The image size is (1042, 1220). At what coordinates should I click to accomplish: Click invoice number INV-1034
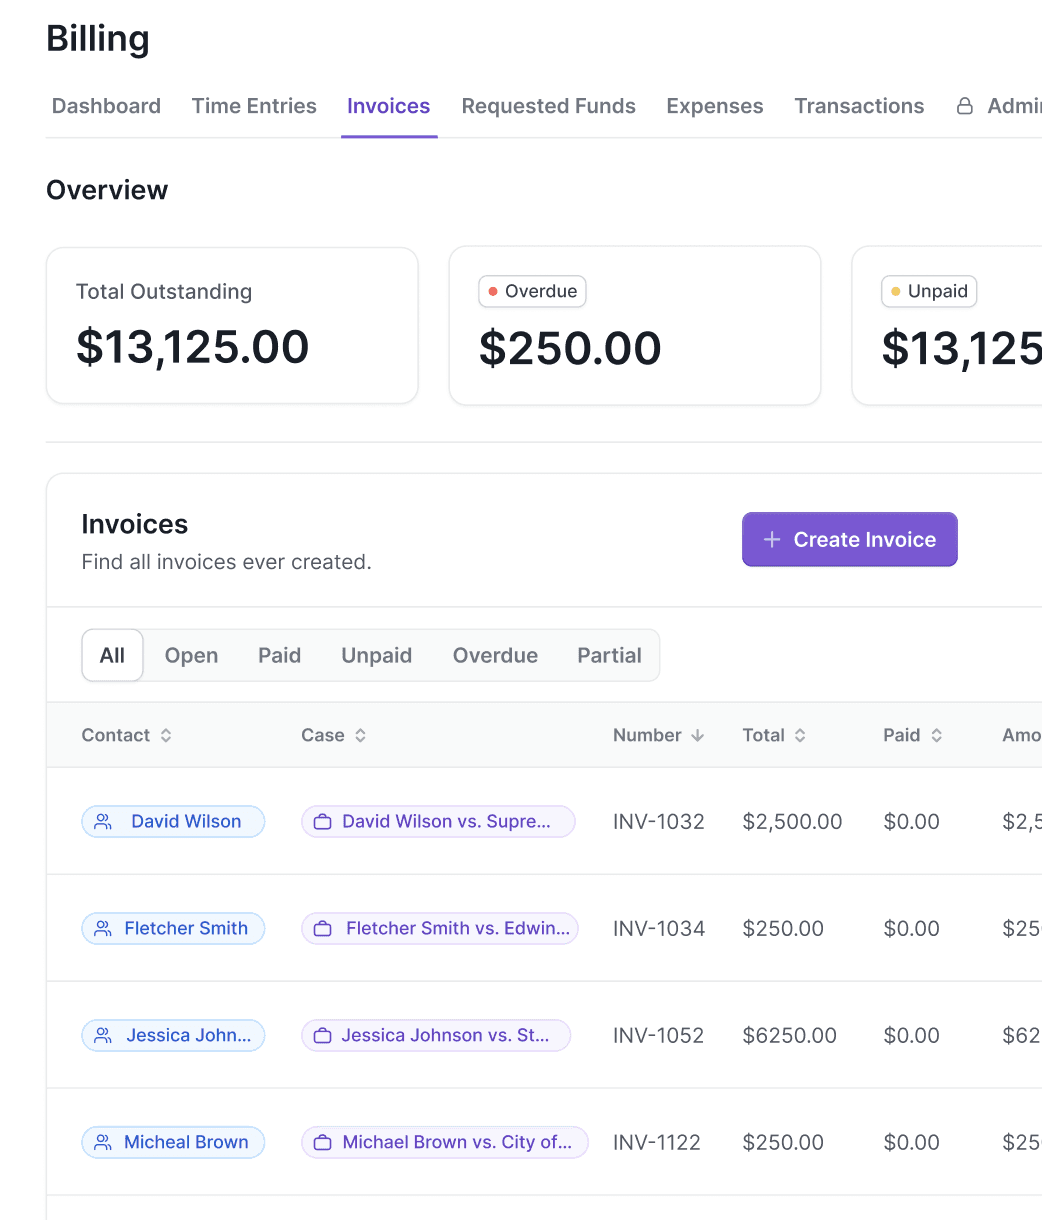coord(659,929)
